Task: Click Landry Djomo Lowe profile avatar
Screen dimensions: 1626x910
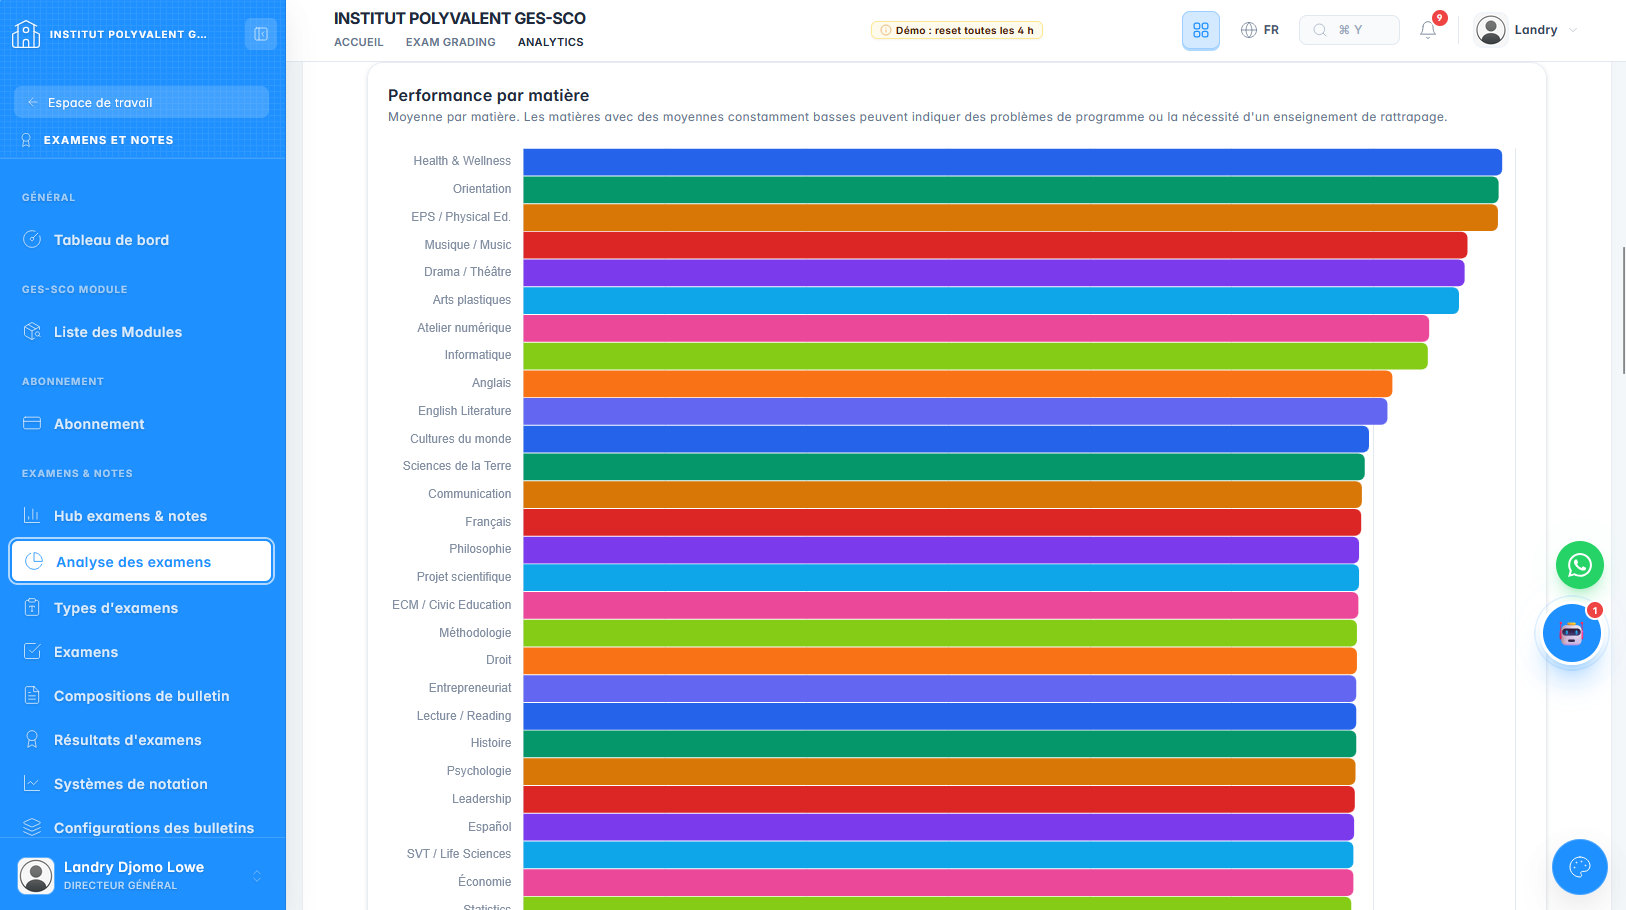Action: click(x=36, y=875)
